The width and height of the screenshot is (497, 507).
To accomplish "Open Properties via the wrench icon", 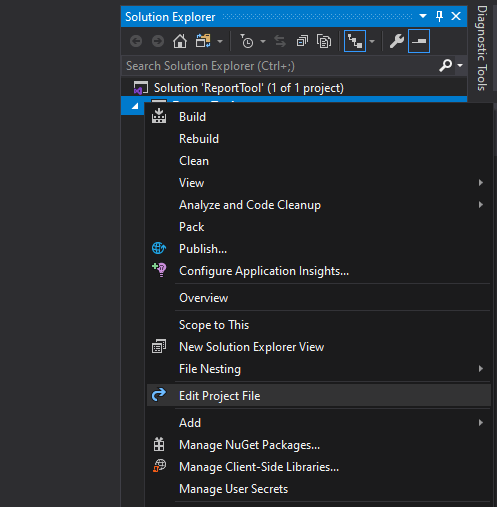I will (x=397, y=41).
